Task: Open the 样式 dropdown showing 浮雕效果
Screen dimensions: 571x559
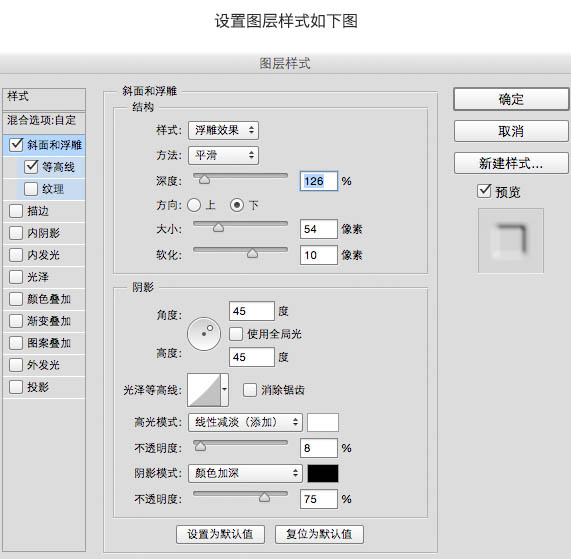Action: pos(223,130)
